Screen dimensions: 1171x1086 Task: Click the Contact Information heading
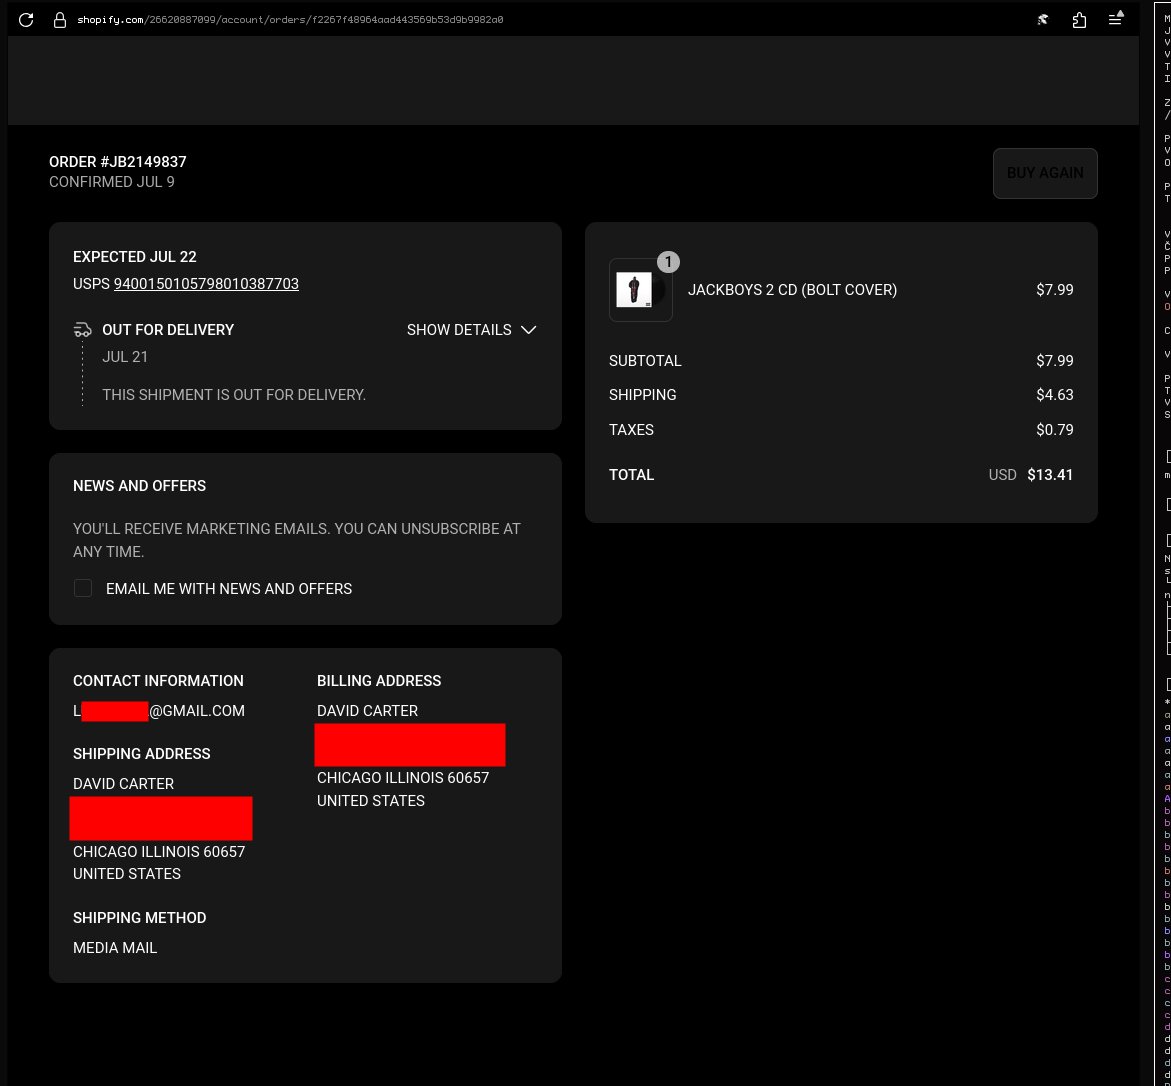coord(158,681)
